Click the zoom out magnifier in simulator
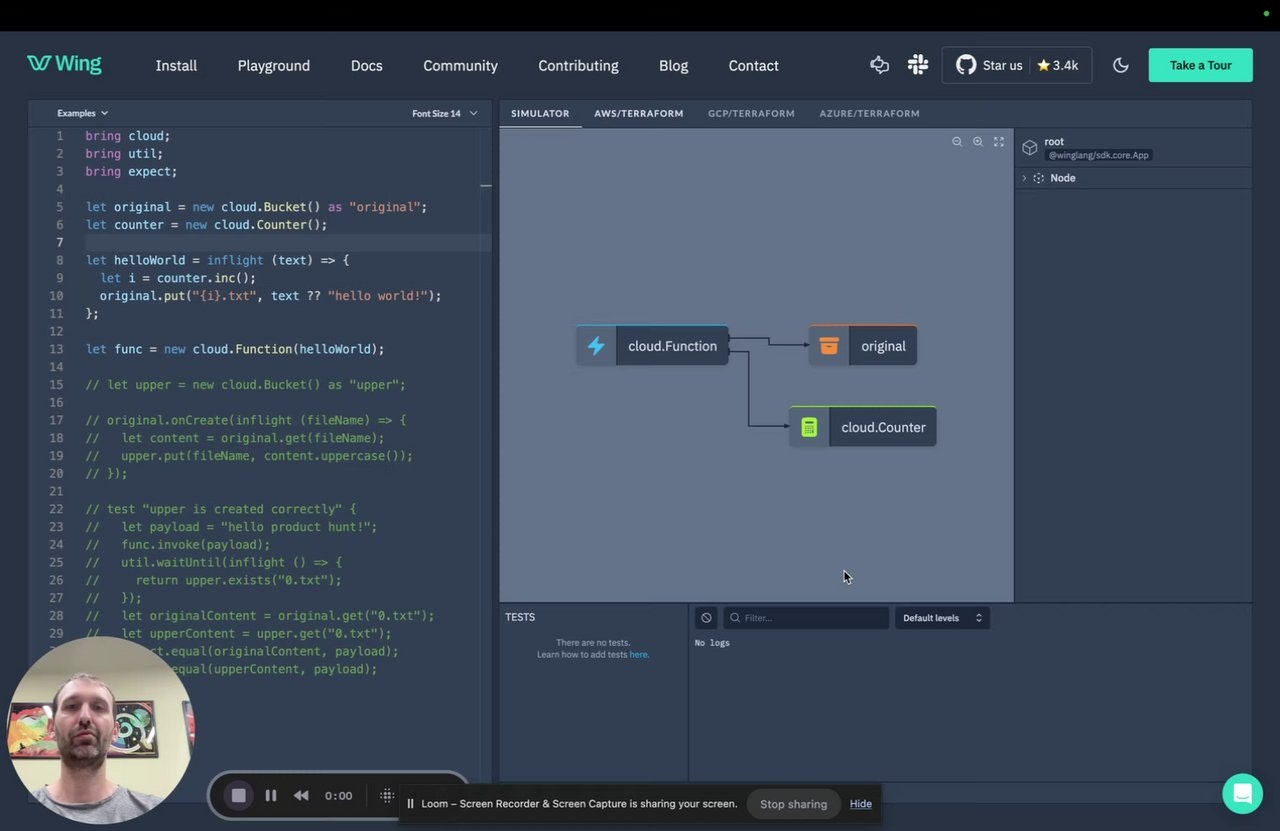This screenshot has width=1280, height=831. click(957, 142)
